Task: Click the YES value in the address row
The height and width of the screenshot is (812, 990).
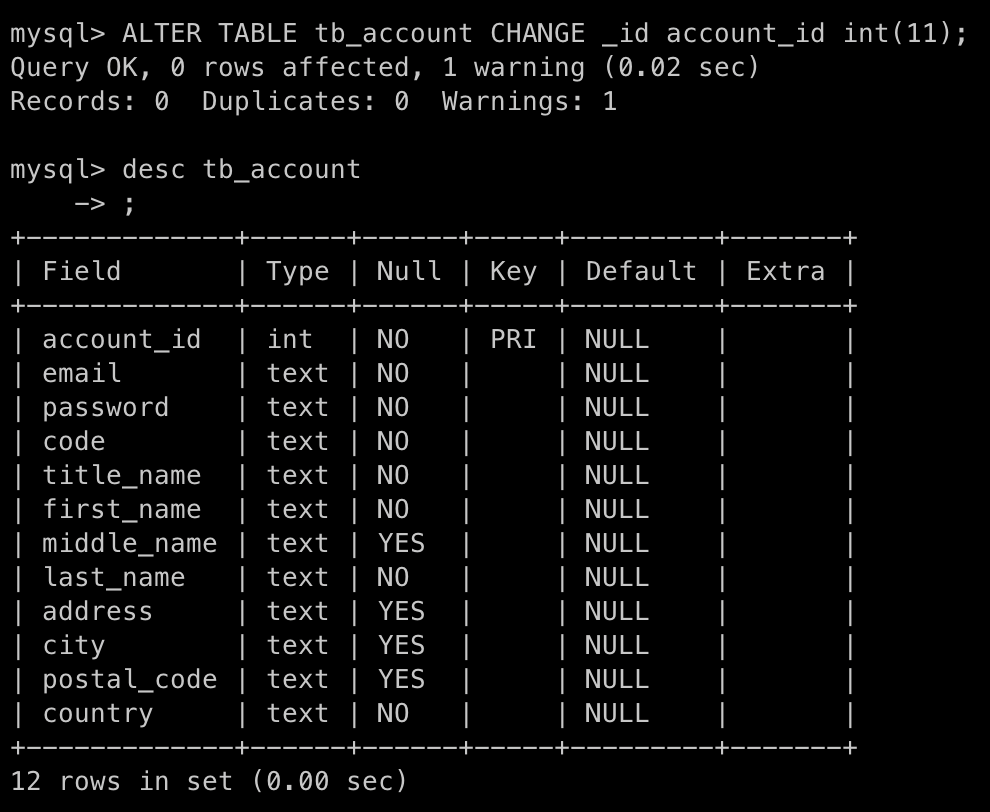Action: tap(401, 612)
